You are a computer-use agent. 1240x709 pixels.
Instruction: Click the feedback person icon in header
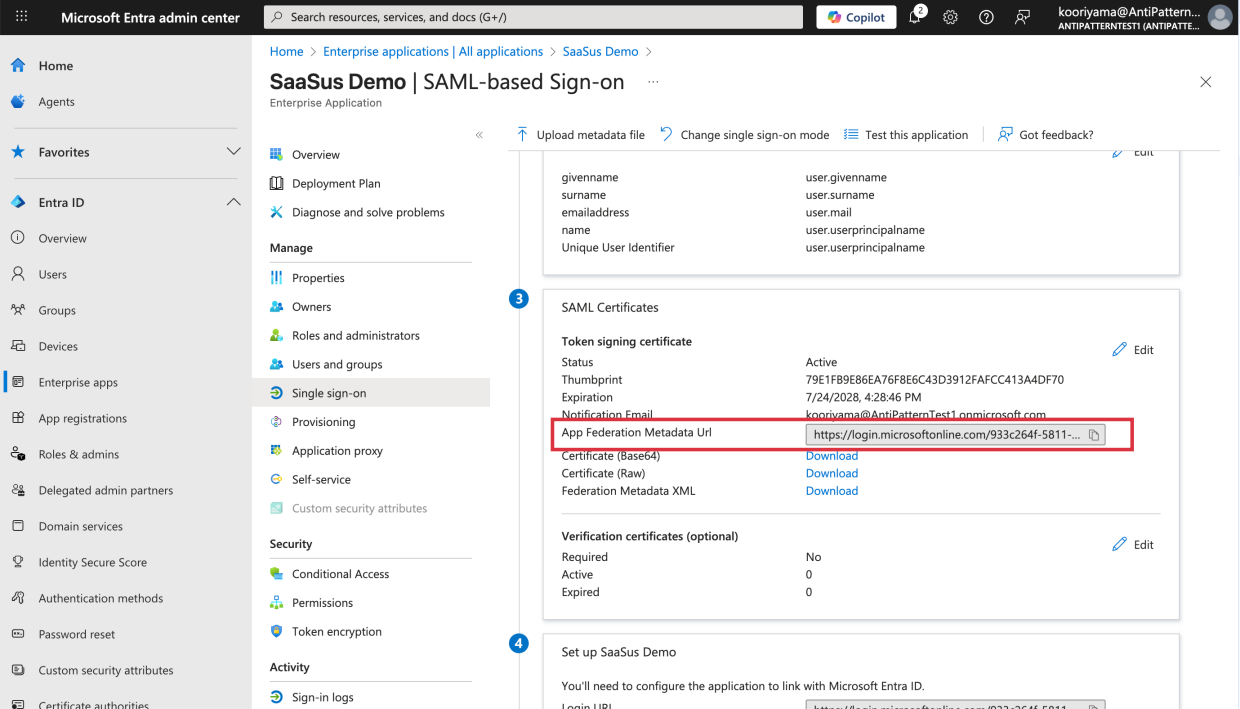pyautogui.click(x=1022, y=17)
